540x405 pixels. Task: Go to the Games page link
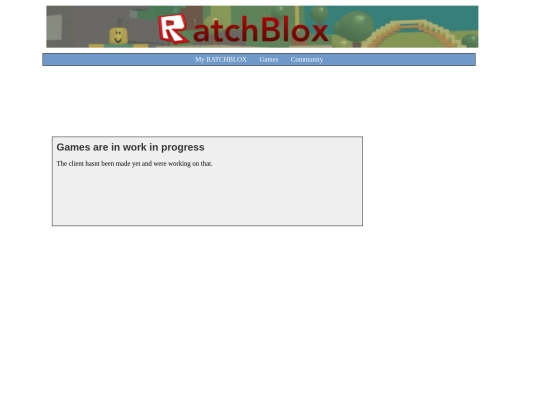click(x=269, y=59)
